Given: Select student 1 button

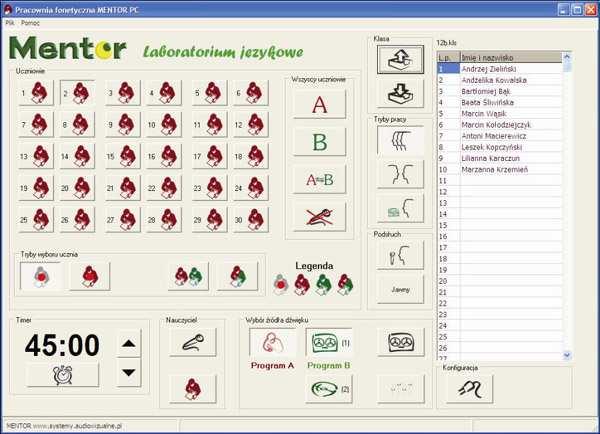Looking at the screenshot, I should point(35,93).
